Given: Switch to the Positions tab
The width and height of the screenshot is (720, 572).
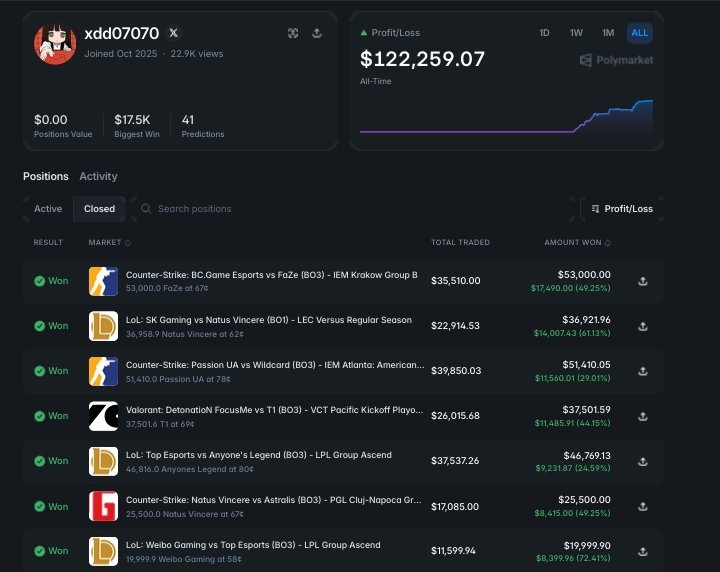Looking at the screenshot, I should pos(45,176).
